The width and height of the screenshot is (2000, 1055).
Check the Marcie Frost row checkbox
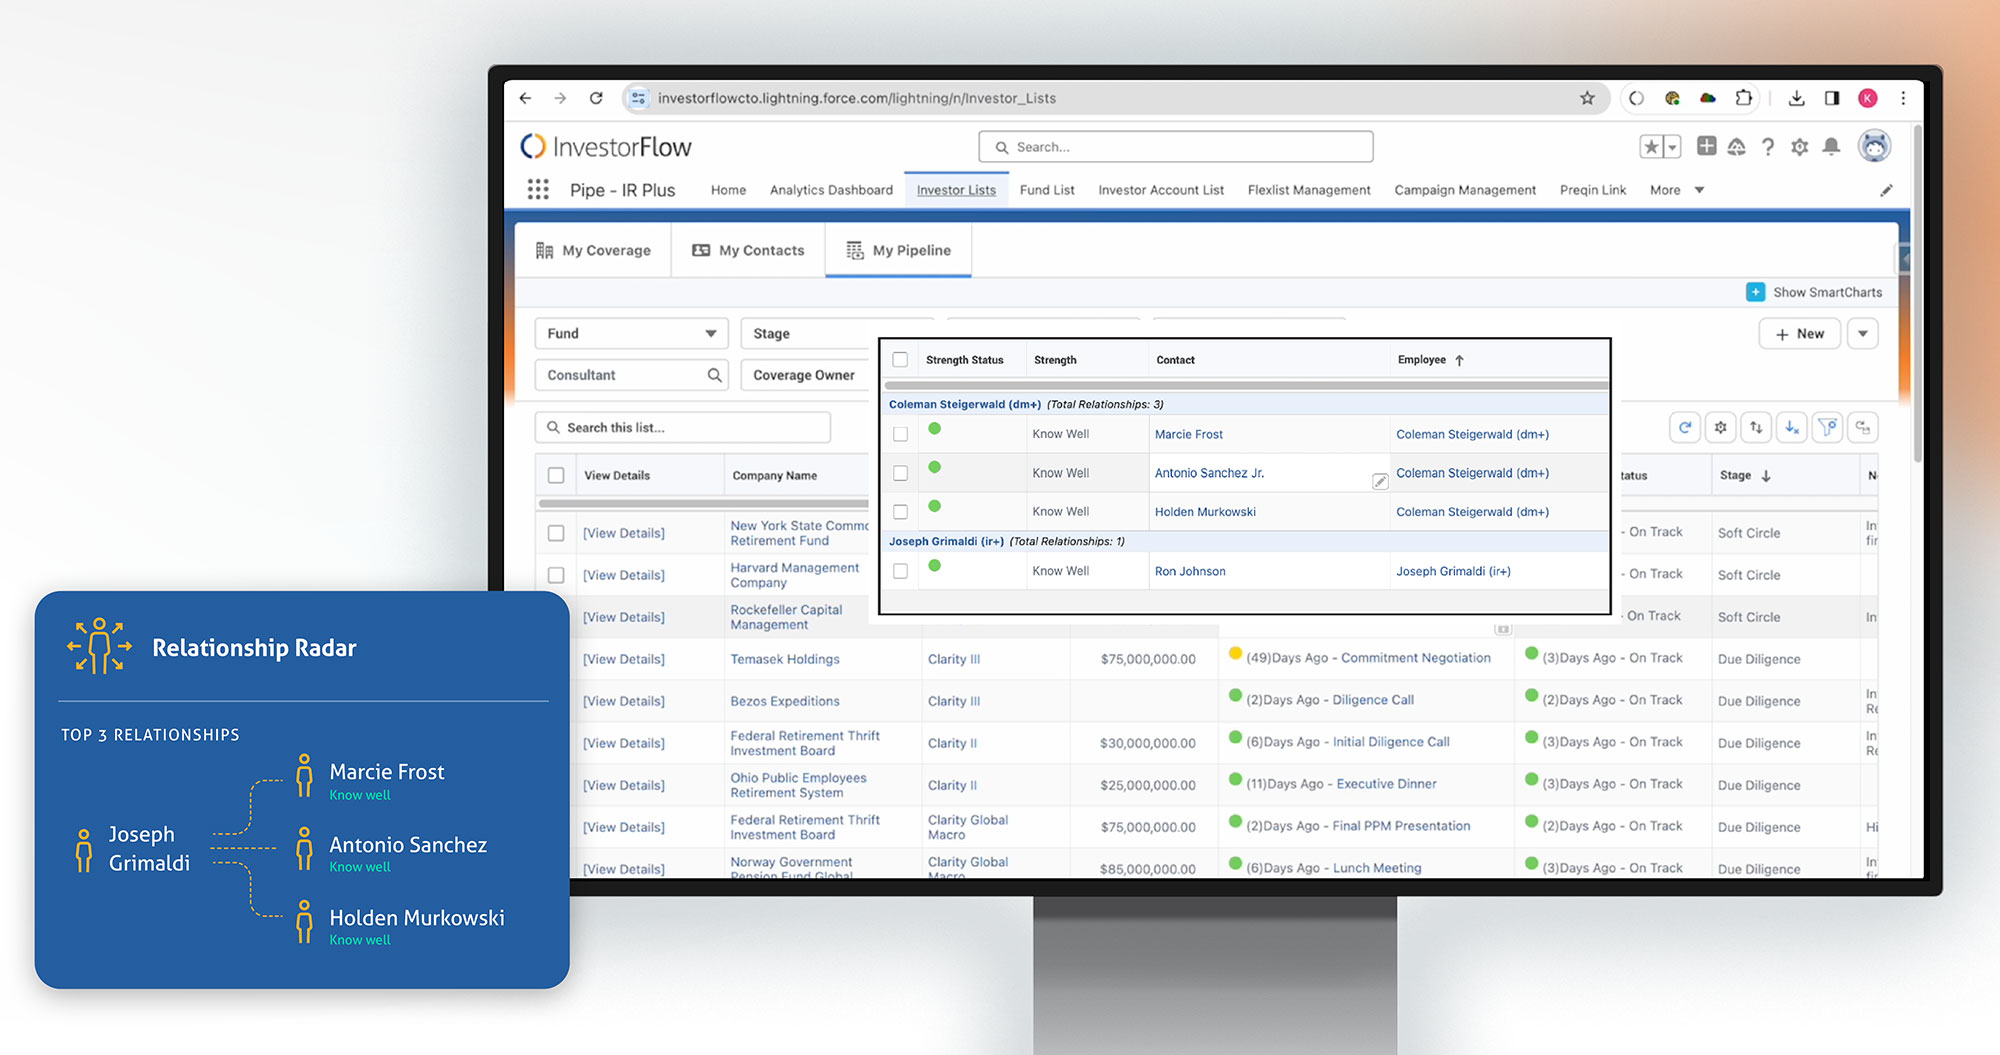[900, 433]
